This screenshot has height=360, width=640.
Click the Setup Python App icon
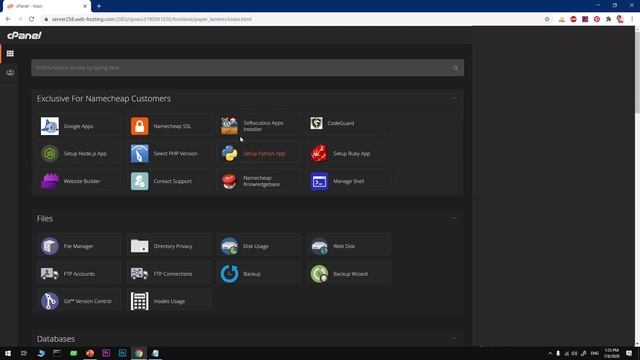tap(229, 154)
